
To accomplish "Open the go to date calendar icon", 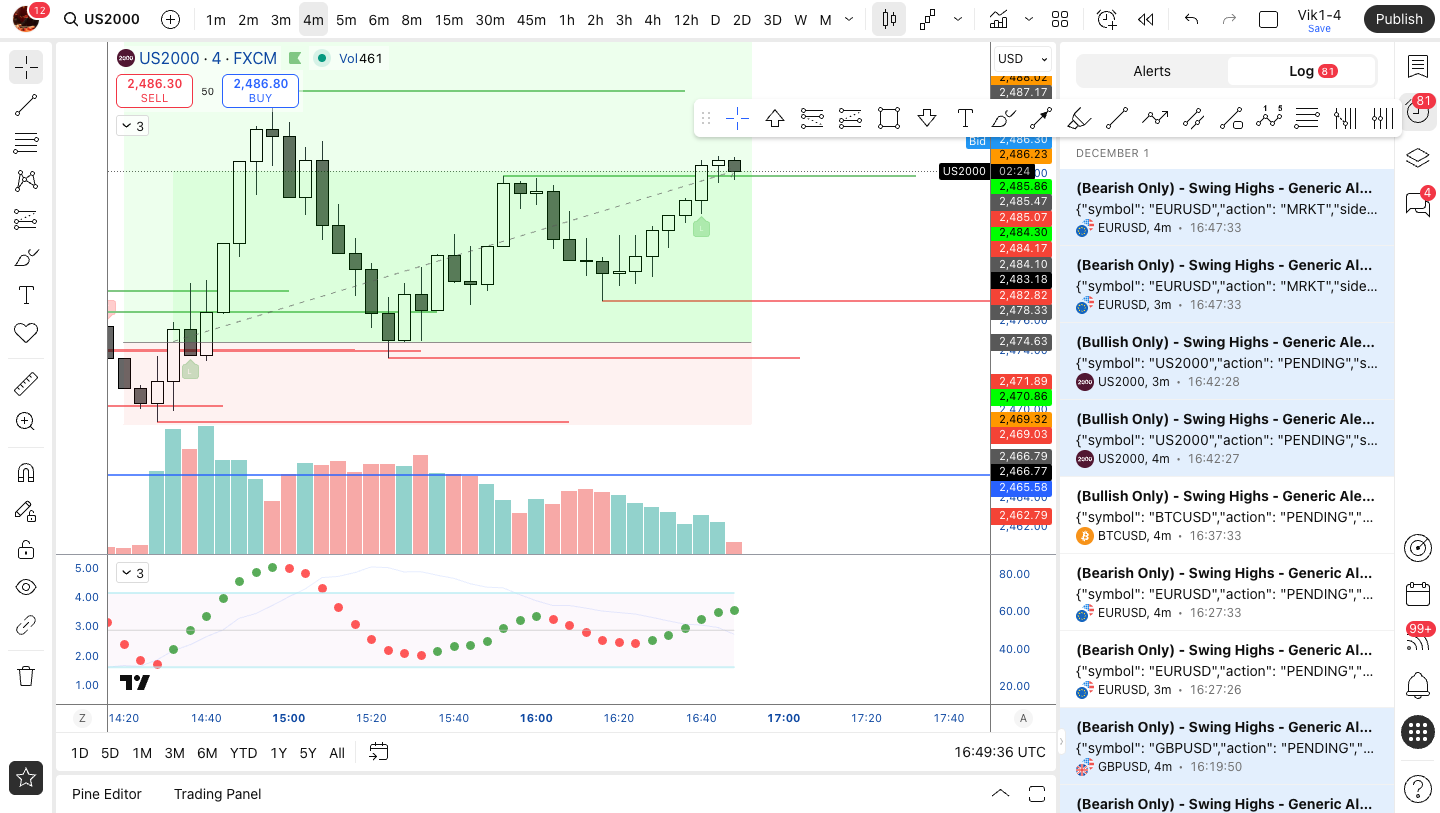I will pos(378,752).
